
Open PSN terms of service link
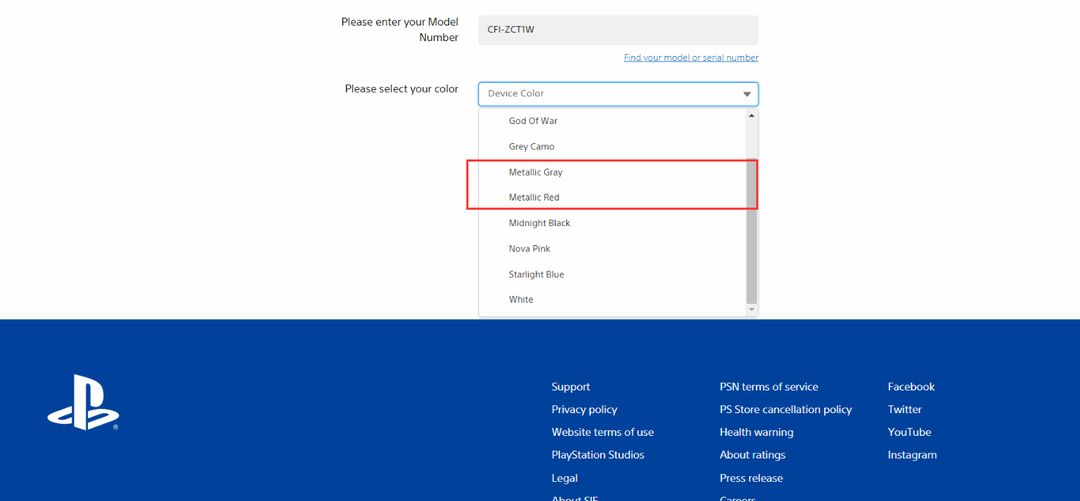pos(769,387)
